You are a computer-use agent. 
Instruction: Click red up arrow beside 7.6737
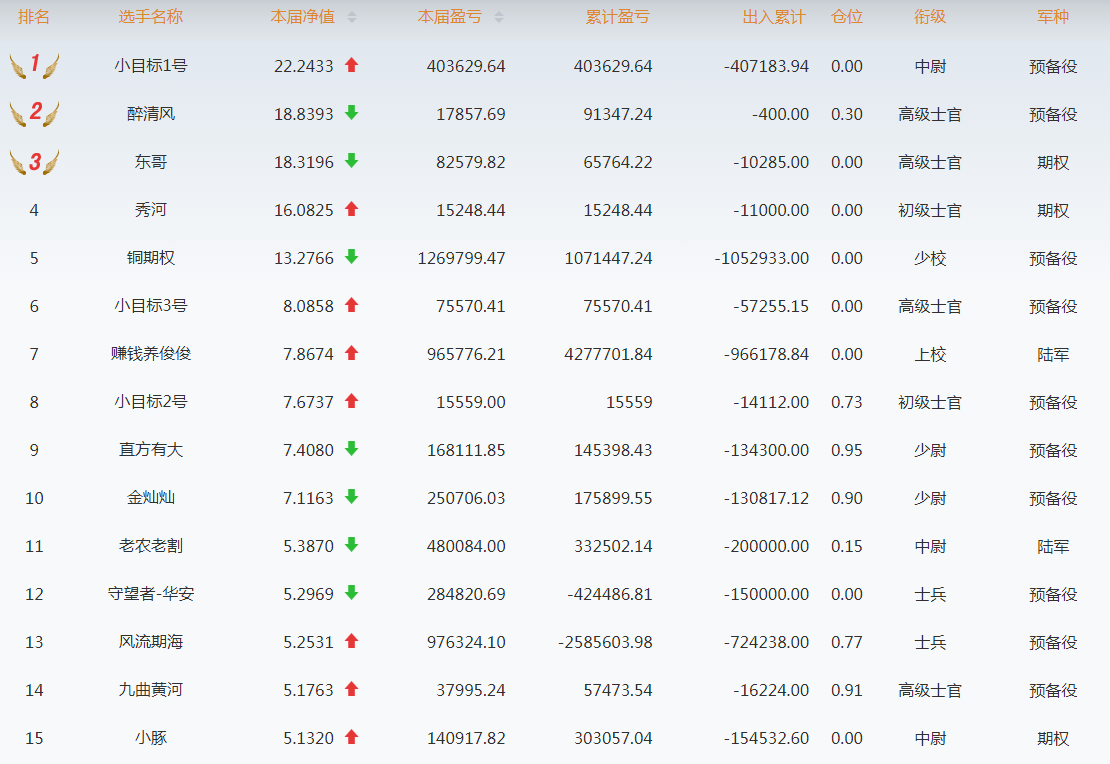[351, 401]
